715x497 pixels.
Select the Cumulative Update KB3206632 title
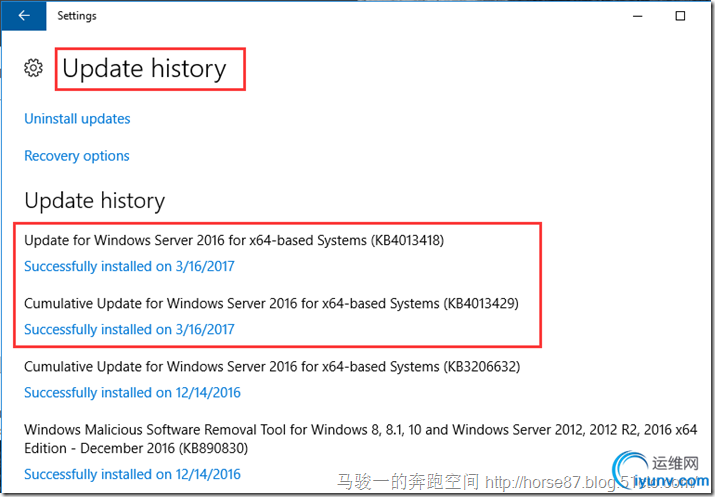click(272, 367)
